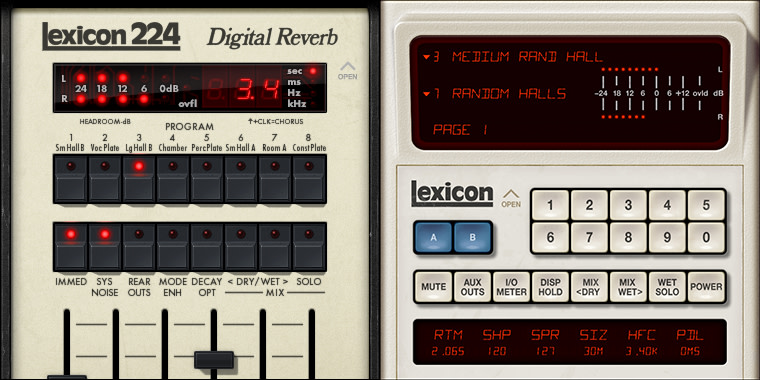
Task: Click the L/R I/O level meter on remote display
Action: (x=659, y=93)
